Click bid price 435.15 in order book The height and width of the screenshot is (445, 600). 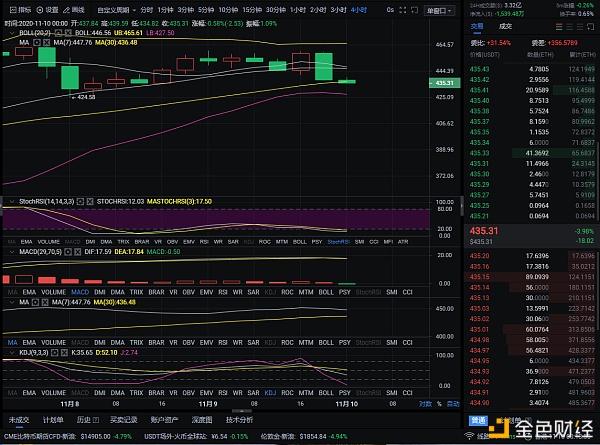point(479,277)
